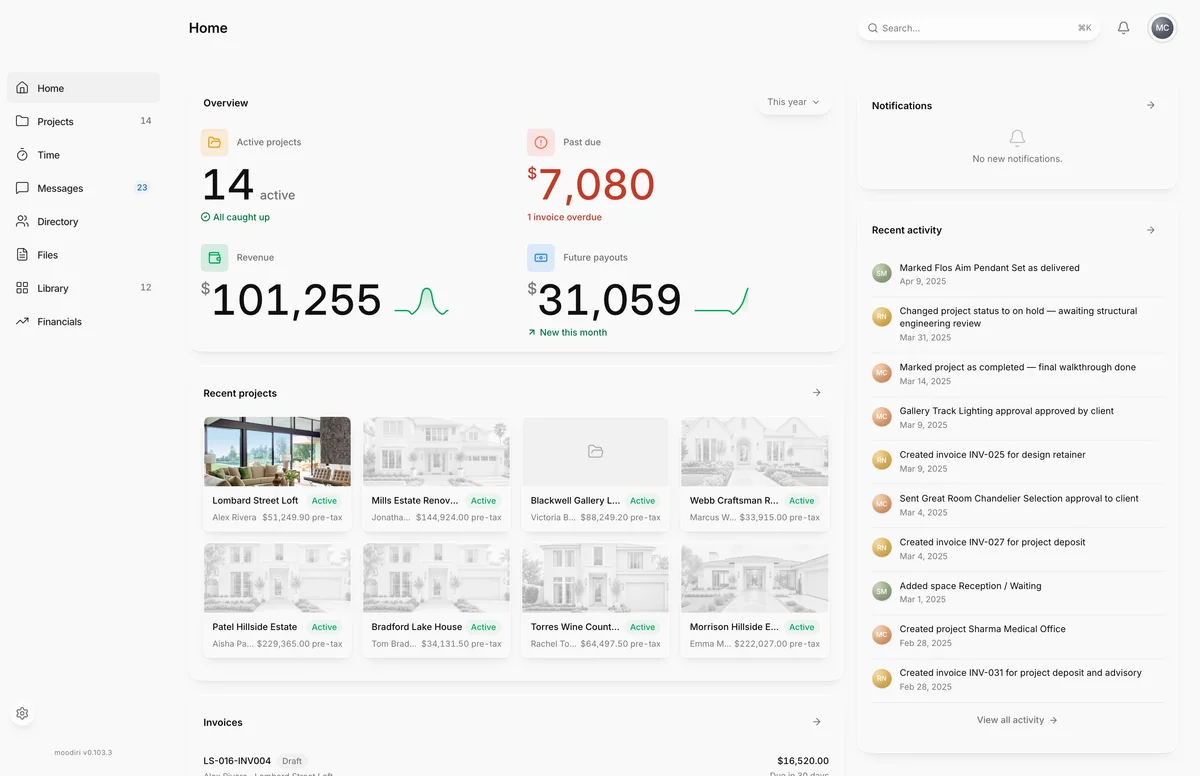
Task: Open the Morrison Hillside project card
Action: click(x=755, y=600)
